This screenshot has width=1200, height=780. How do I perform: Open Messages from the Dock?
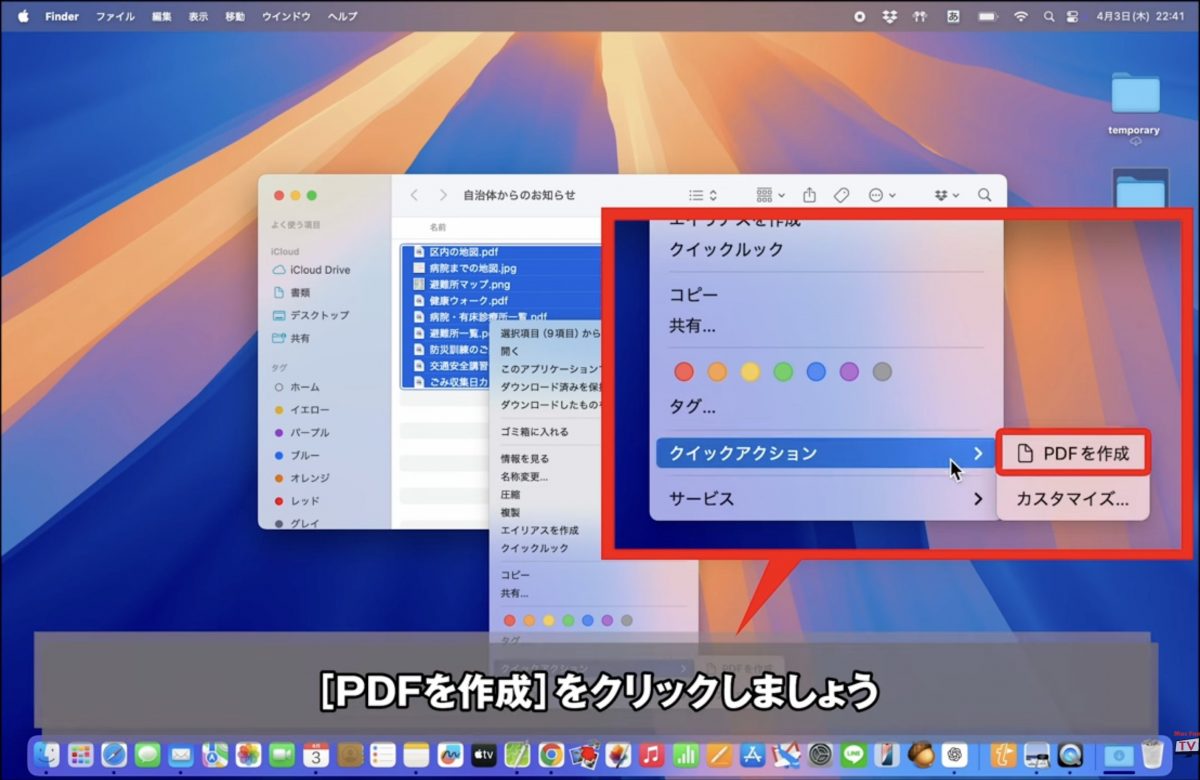[148, 755]
